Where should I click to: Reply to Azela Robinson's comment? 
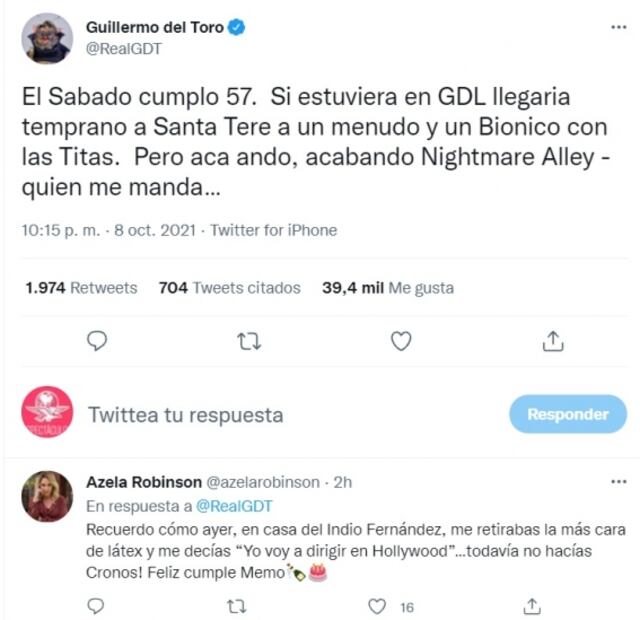[97, 605]
